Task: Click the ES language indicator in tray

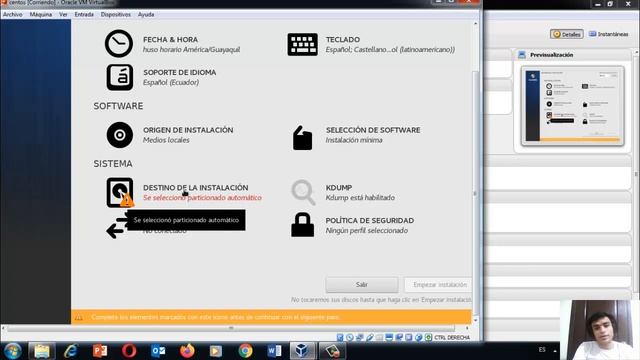Action: click(542, 350)
